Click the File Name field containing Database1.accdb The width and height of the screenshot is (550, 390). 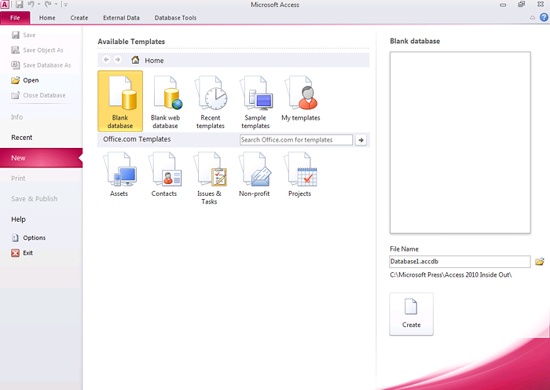(460, 261)
